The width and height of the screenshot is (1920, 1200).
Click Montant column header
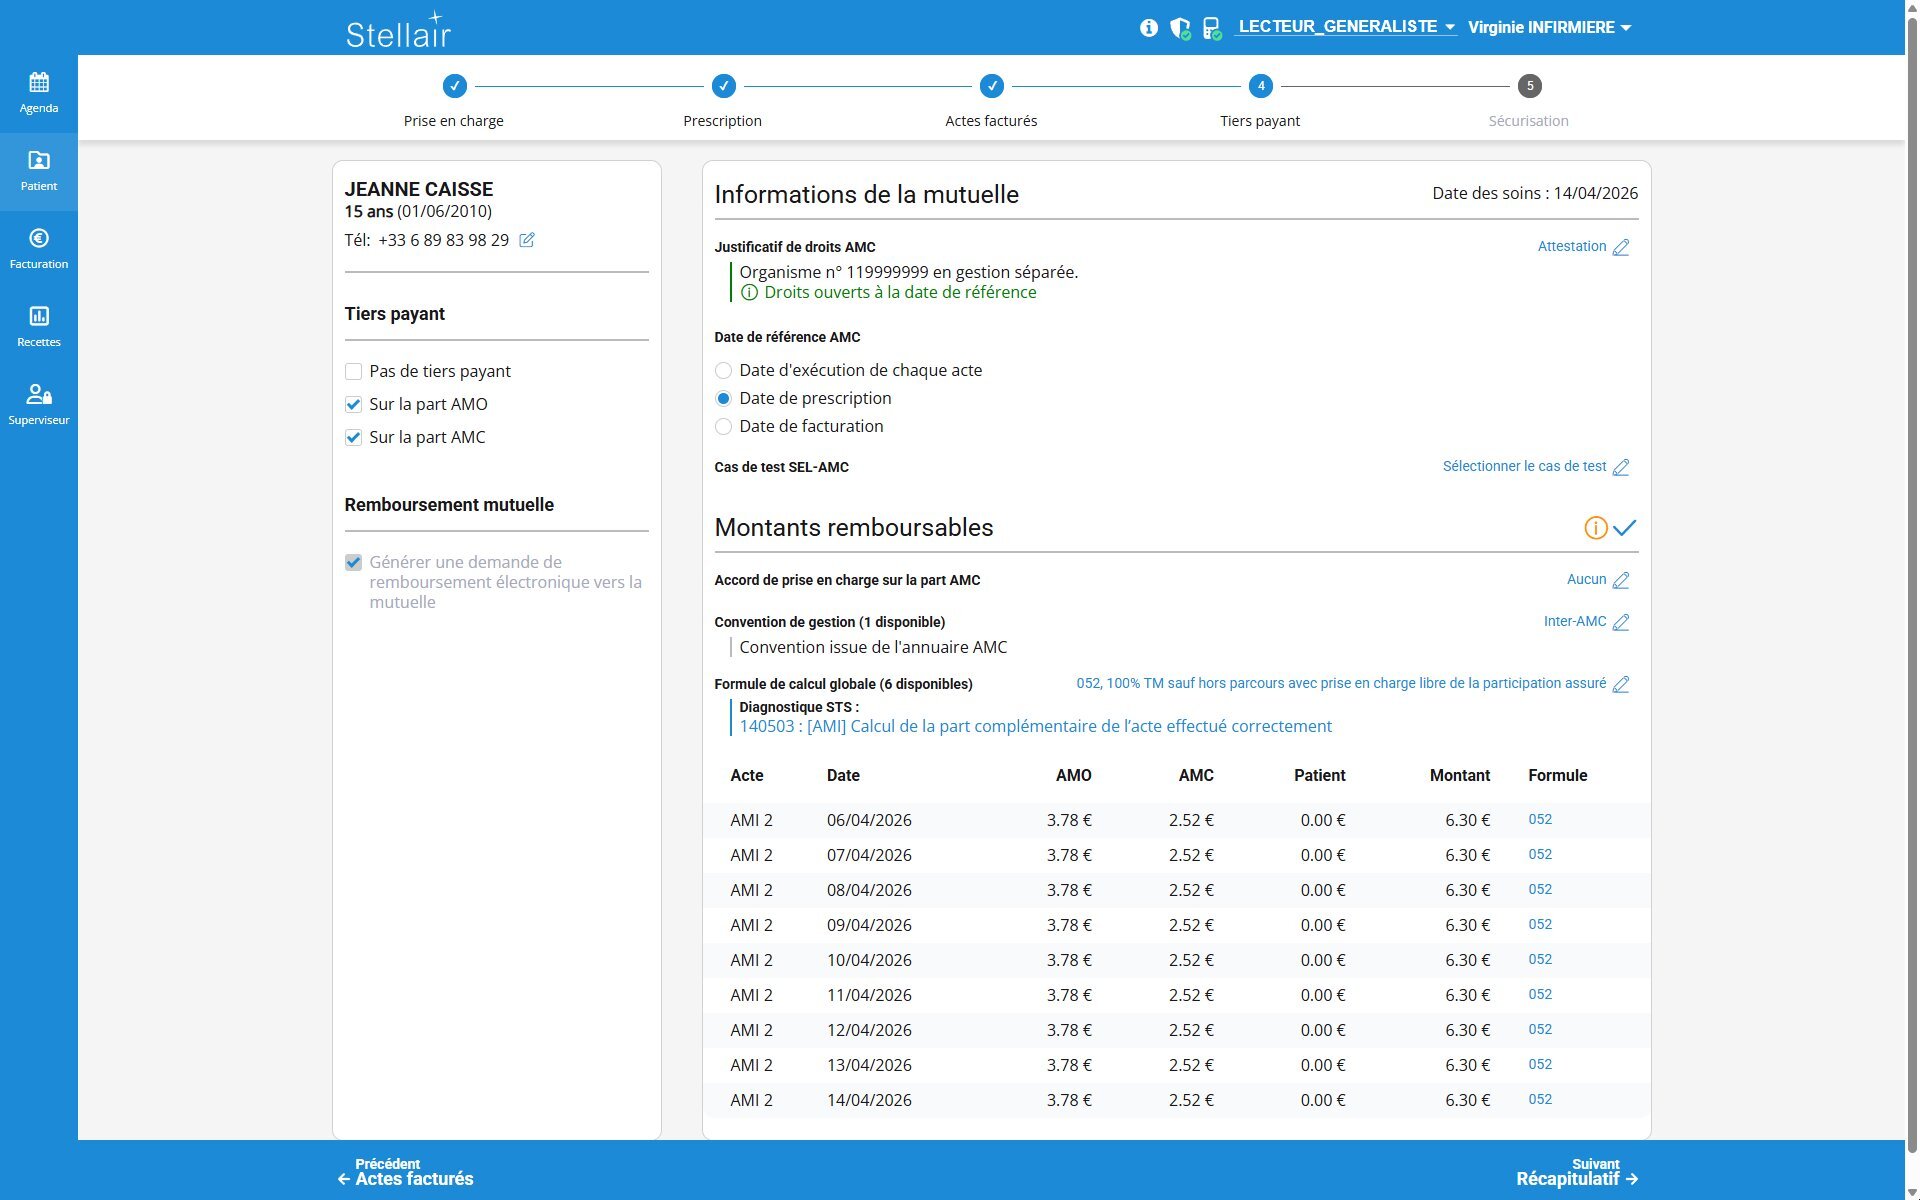coord(1459,776)
